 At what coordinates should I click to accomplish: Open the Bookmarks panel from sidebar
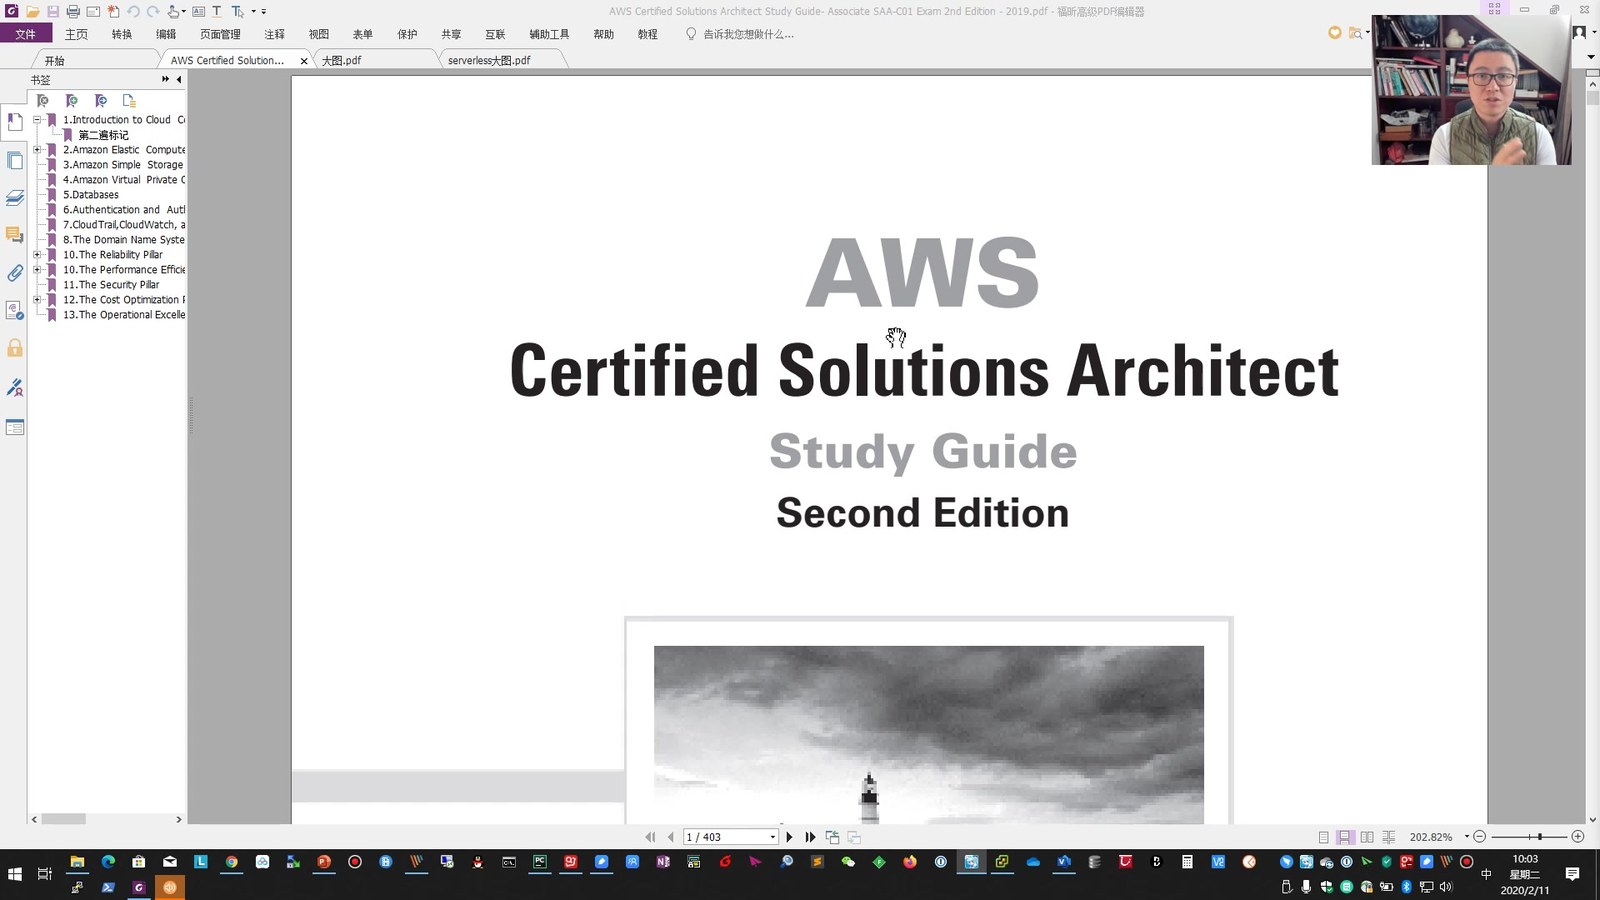(15, 123)
